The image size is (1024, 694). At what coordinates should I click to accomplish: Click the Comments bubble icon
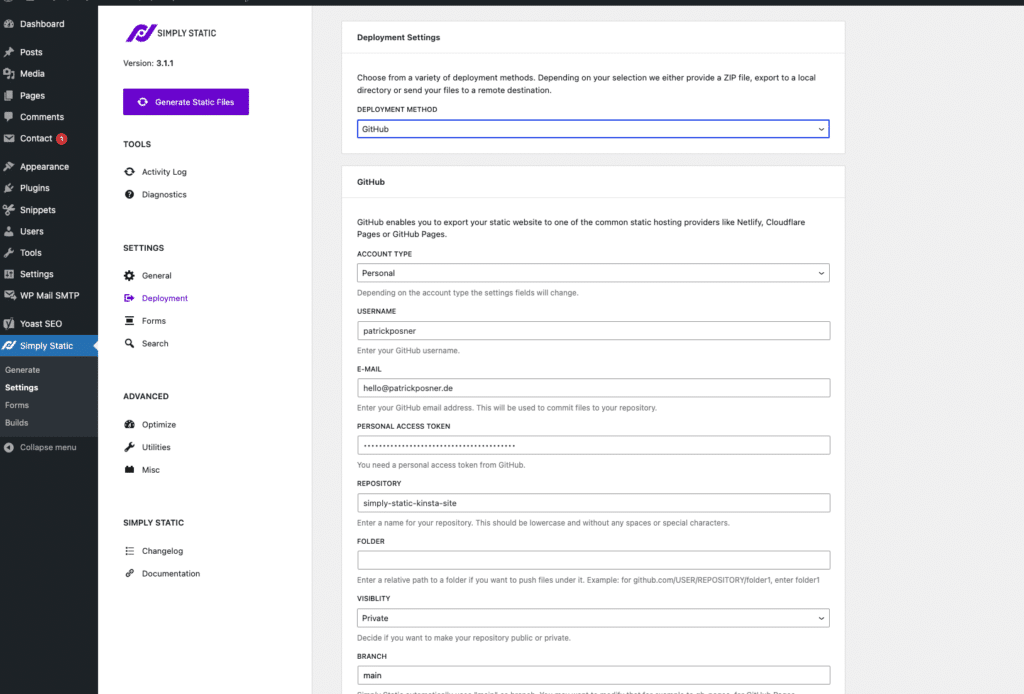8,117
